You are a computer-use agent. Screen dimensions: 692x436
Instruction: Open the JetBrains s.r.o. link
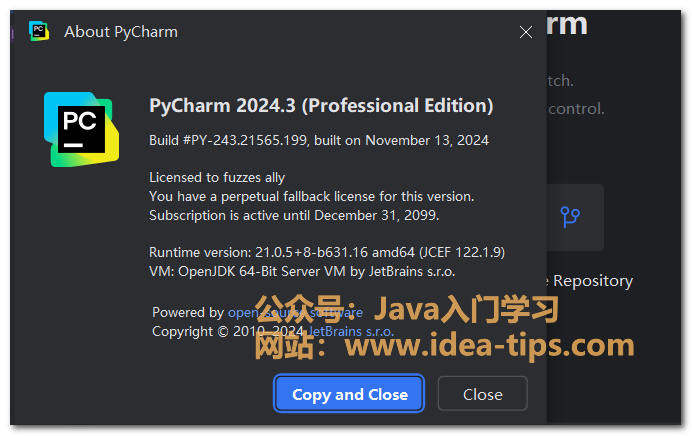point(351,331)
